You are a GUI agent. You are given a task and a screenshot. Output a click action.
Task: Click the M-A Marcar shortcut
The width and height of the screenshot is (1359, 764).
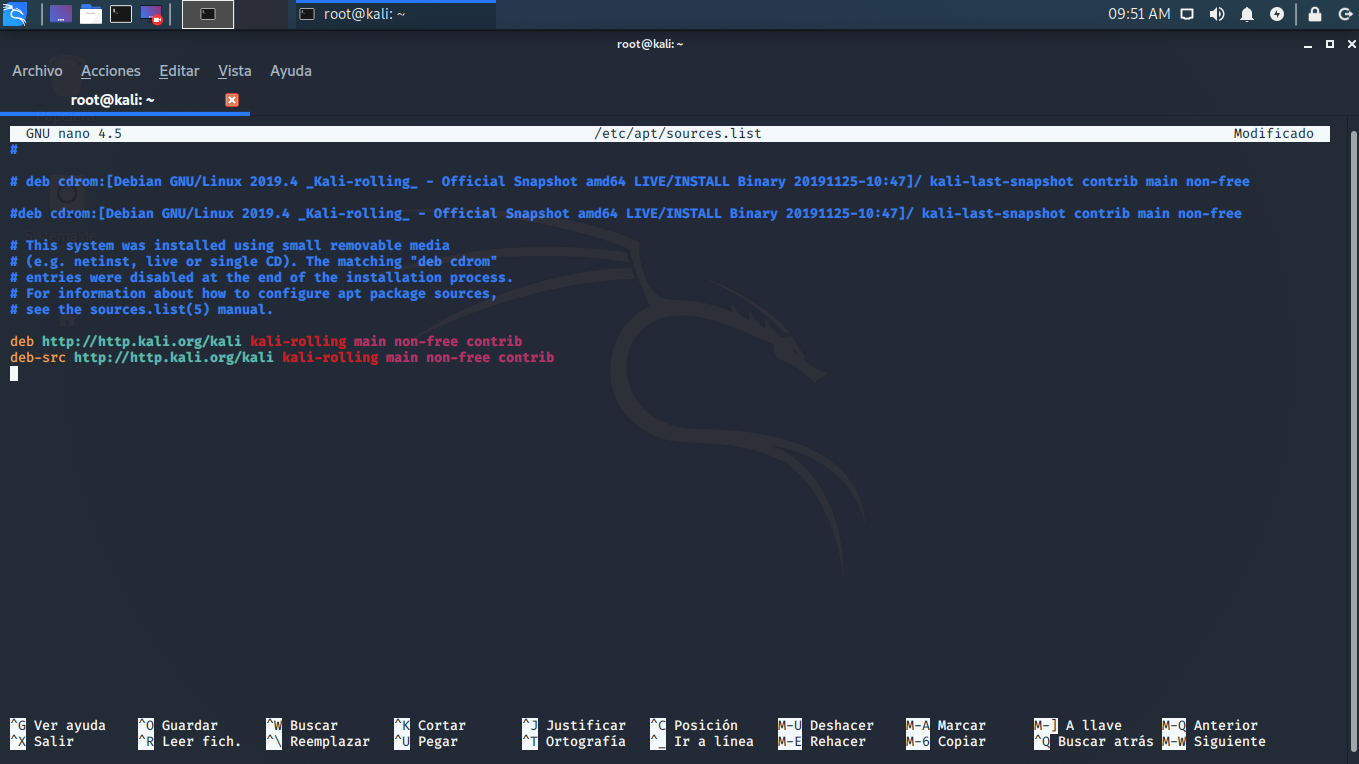[x=946, y=726]
